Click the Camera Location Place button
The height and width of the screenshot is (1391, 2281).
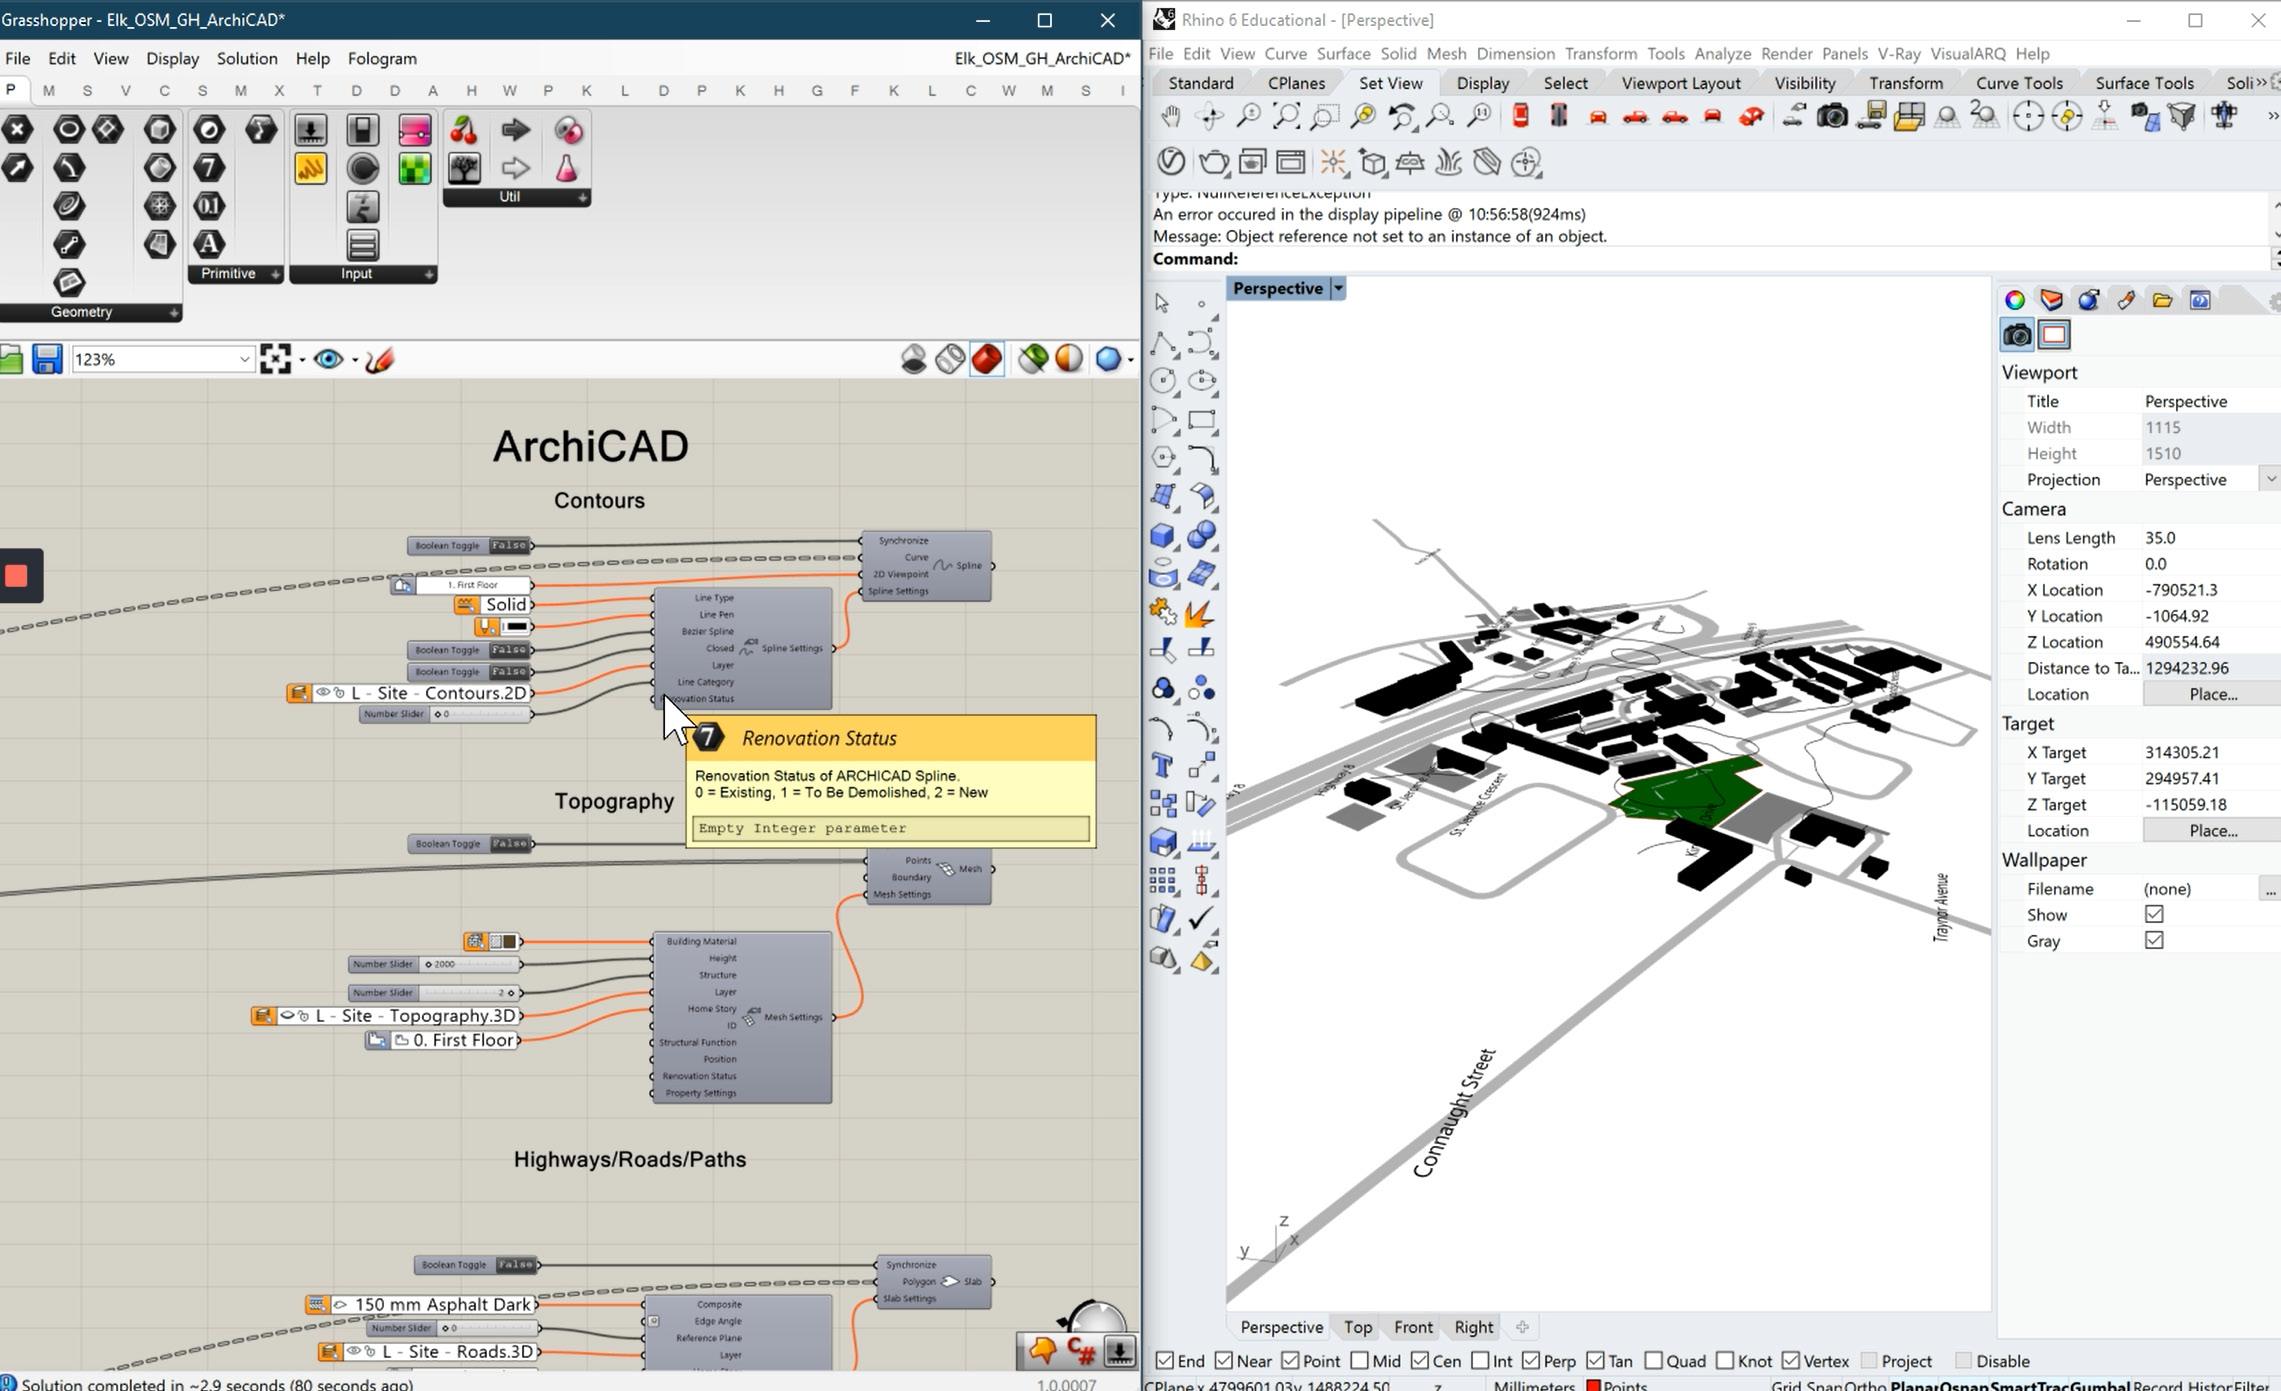pyautogui.click(x=2212, y=694)
